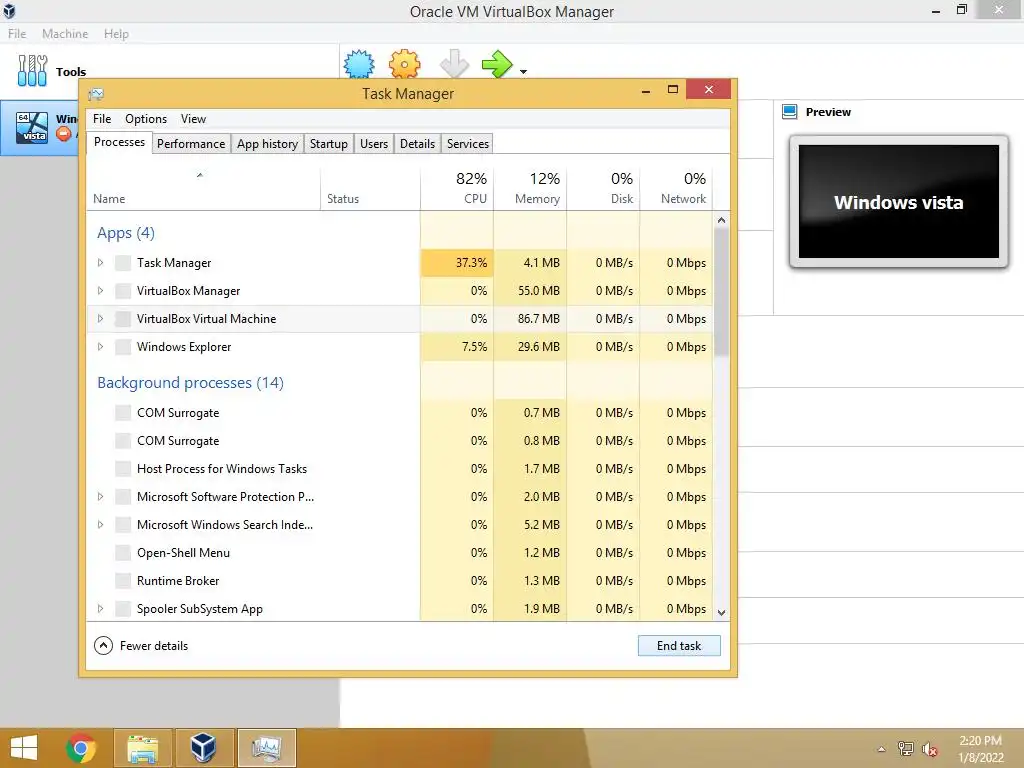
Task: Select the COM Surrogate 0.7 MB row
Action: tap(400, 413)
